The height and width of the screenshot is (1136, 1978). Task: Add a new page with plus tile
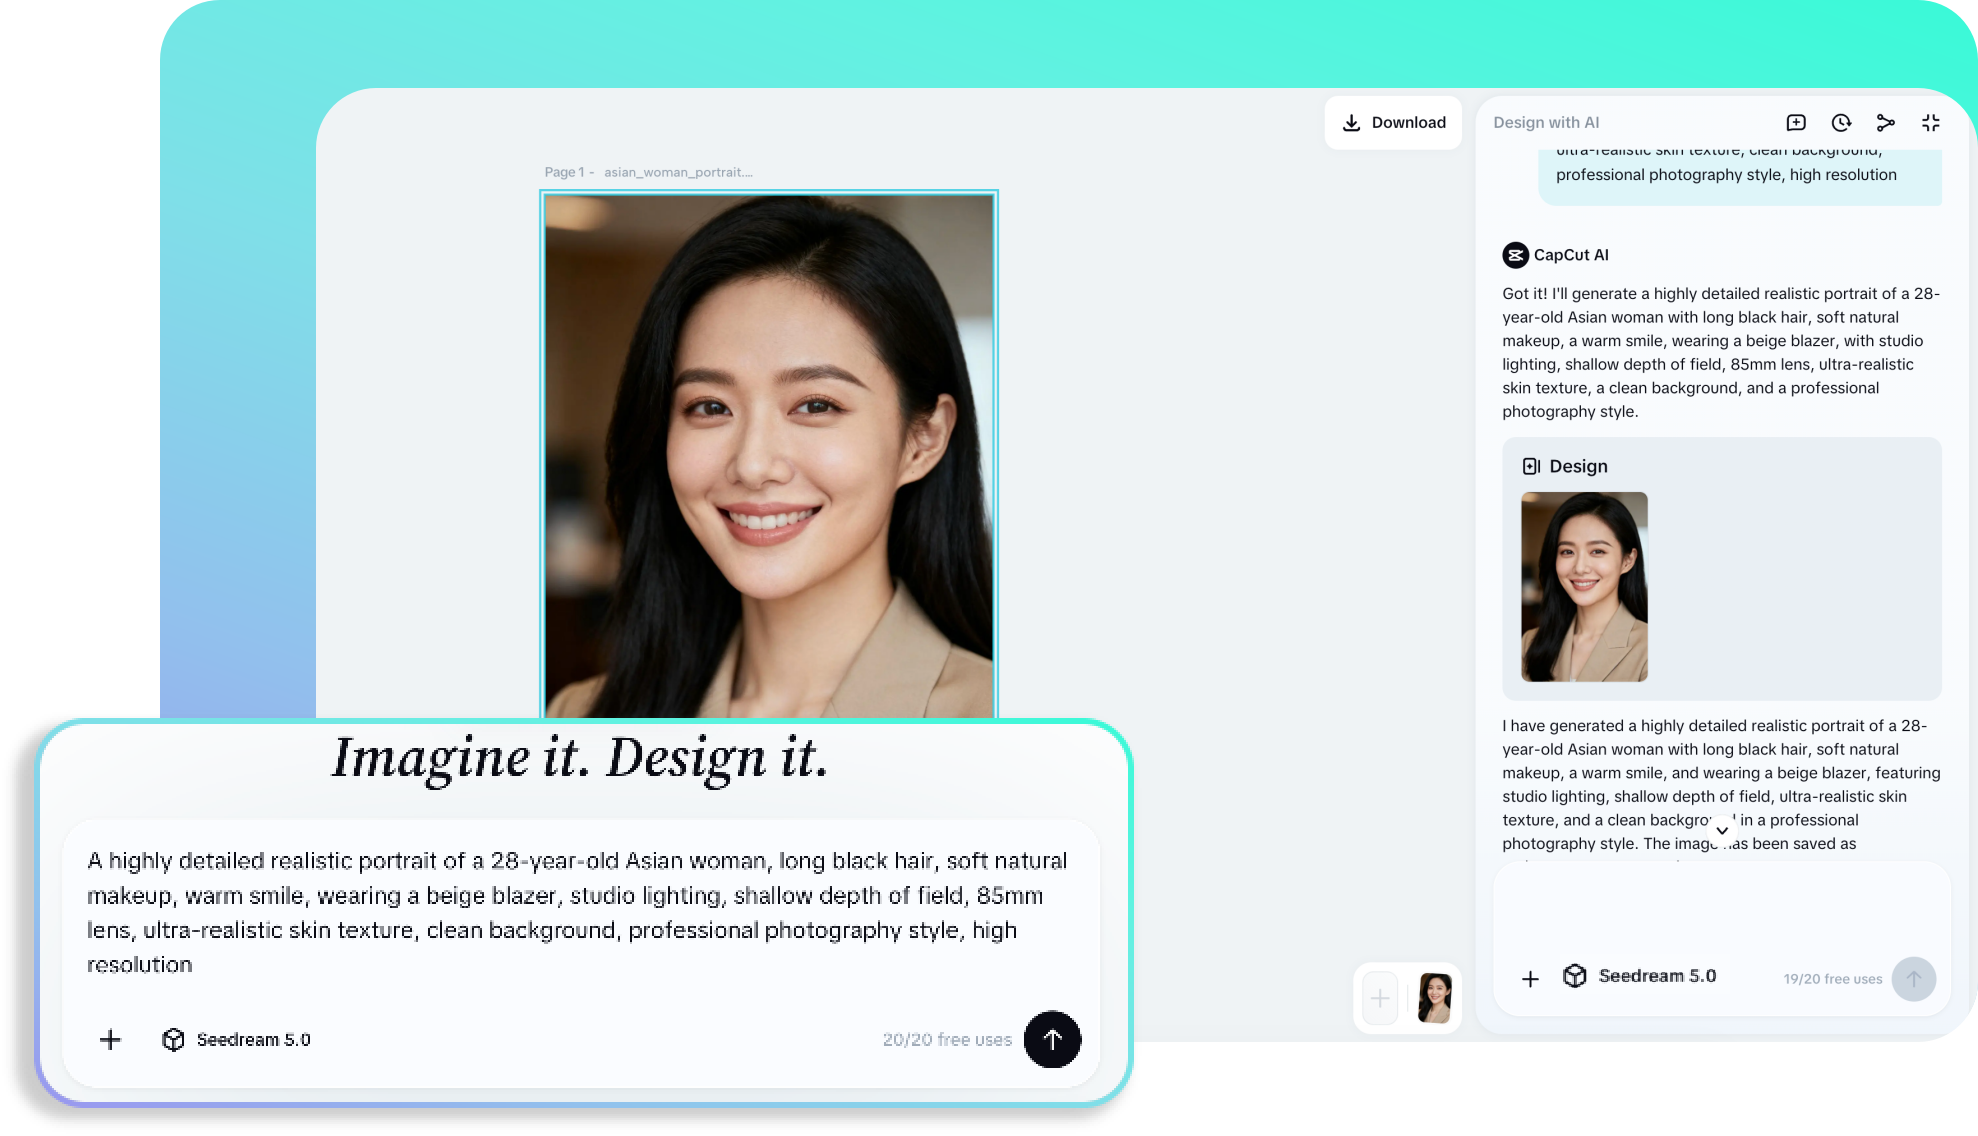coord(1380,998)
